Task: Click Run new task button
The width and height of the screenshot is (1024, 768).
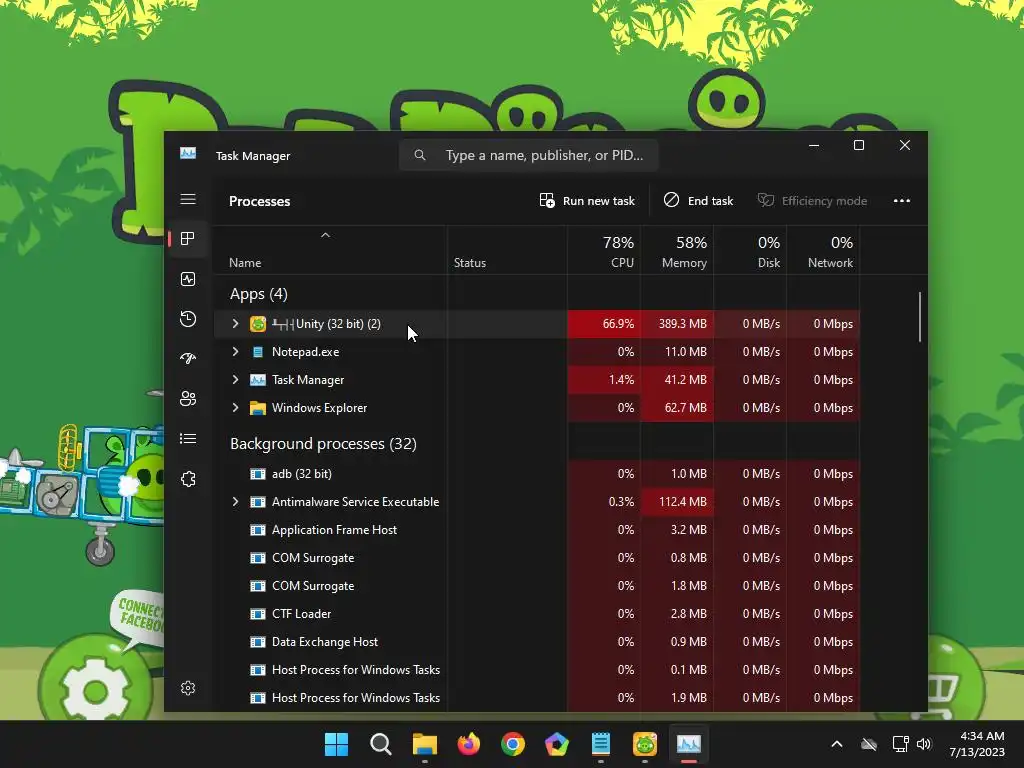Action: 587,201
